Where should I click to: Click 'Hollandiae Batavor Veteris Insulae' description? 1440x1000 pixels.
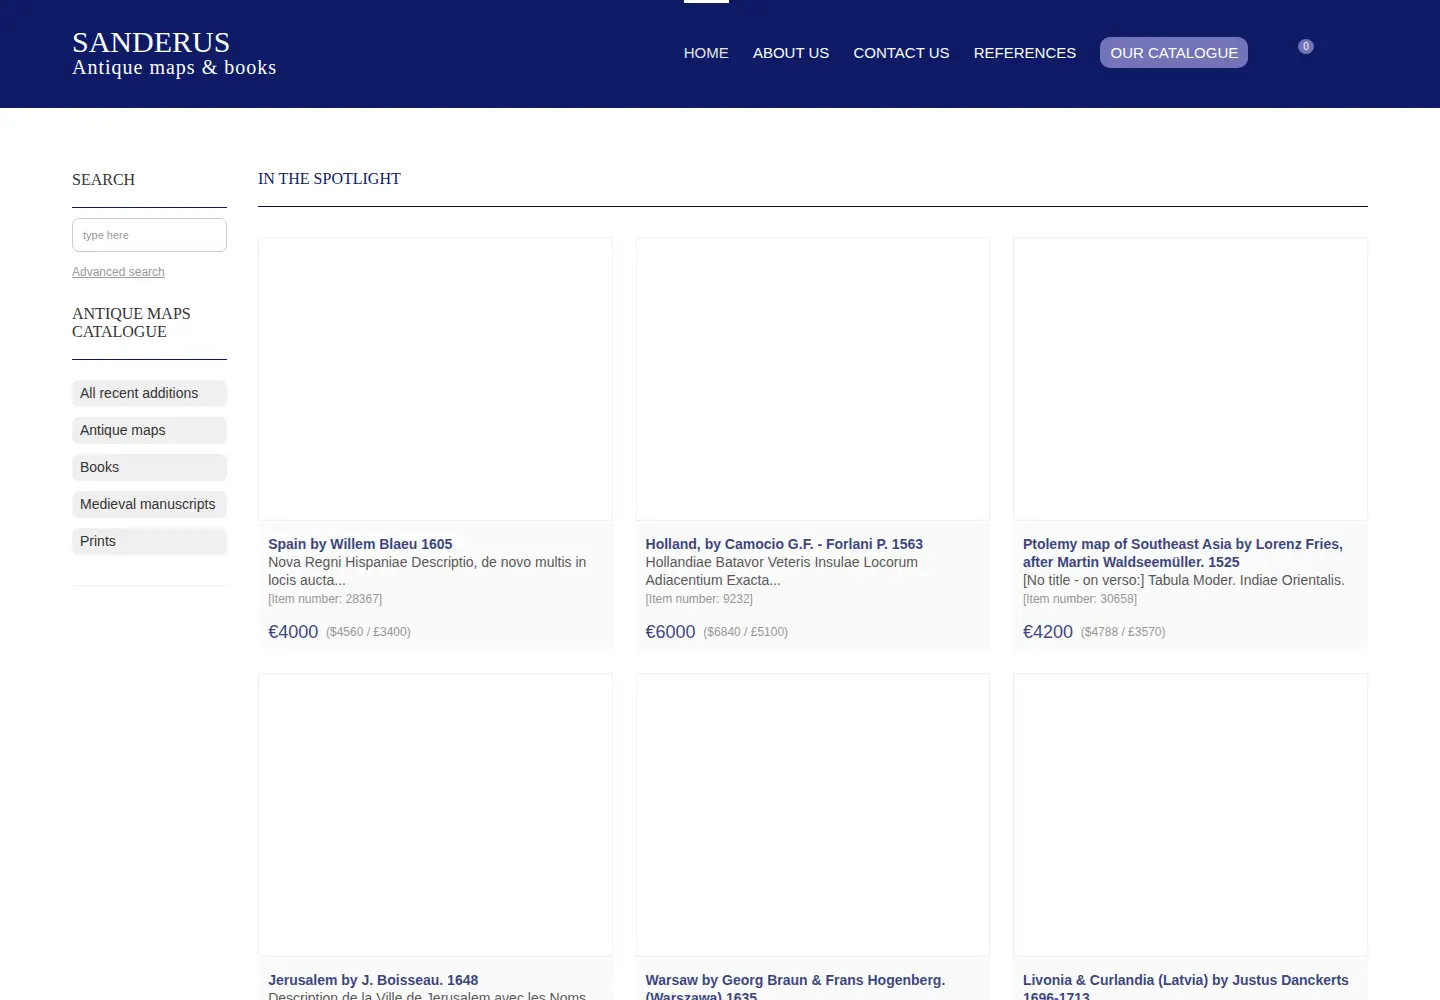(782, 571)
